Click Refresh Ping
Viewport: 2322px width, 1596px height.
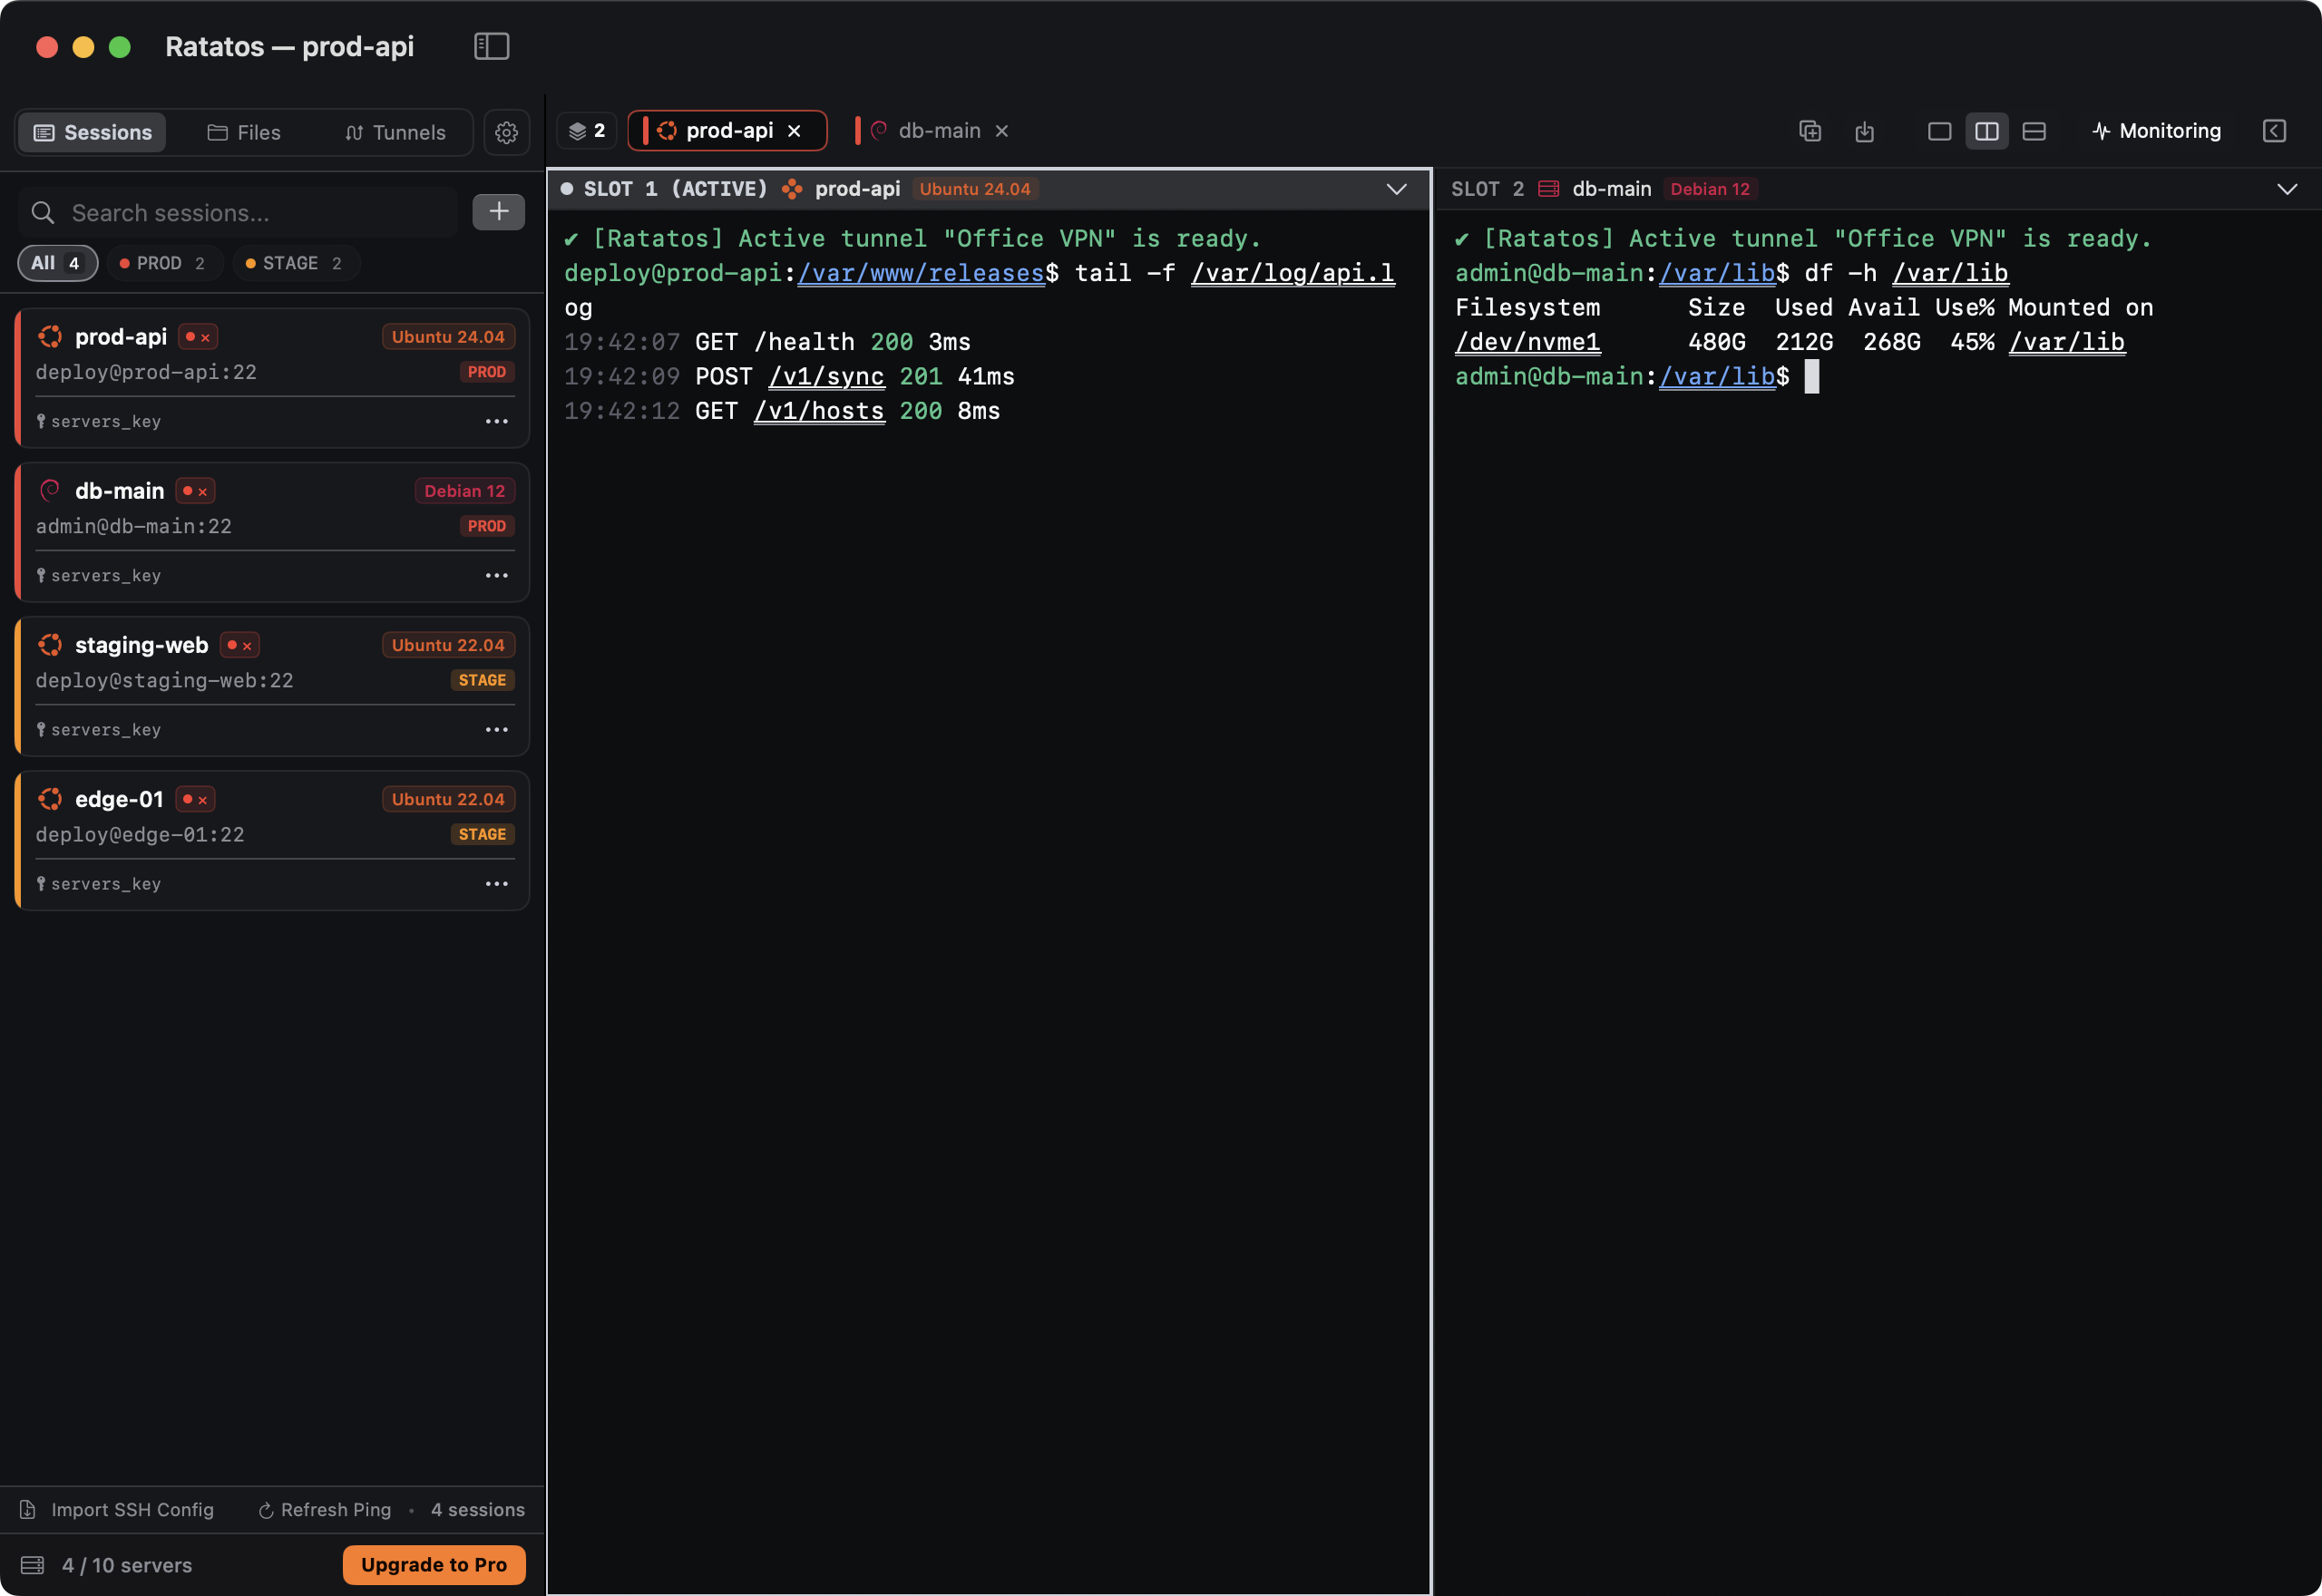pyautogui.click(x=325, y=1509)
